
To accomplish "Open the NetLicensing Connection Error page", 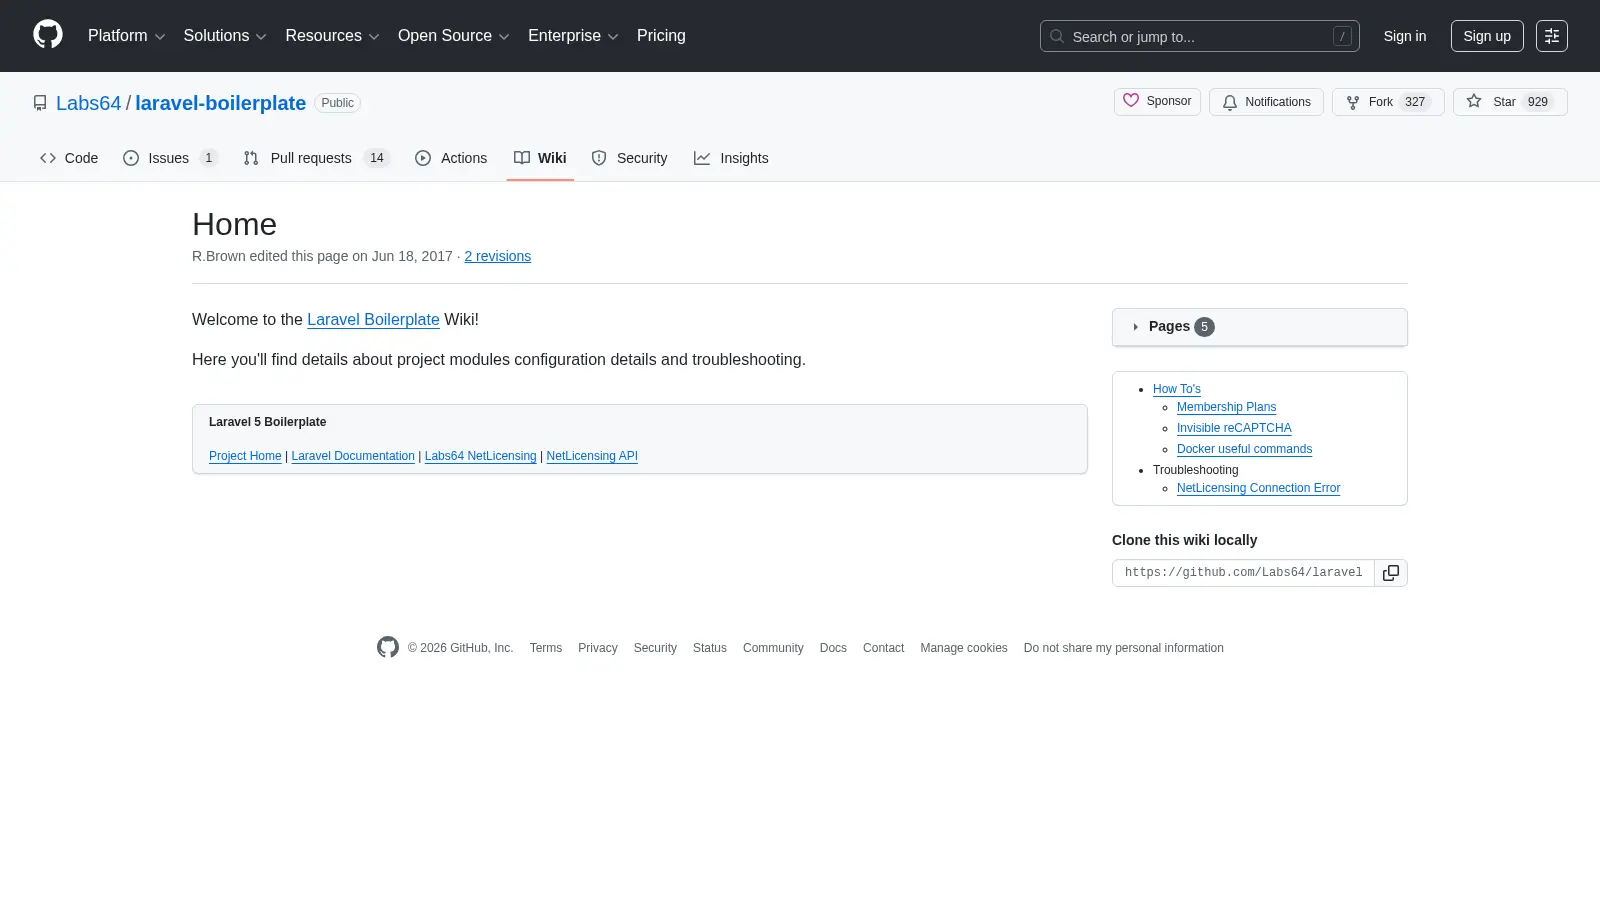I will click(x=1258, y=488).
